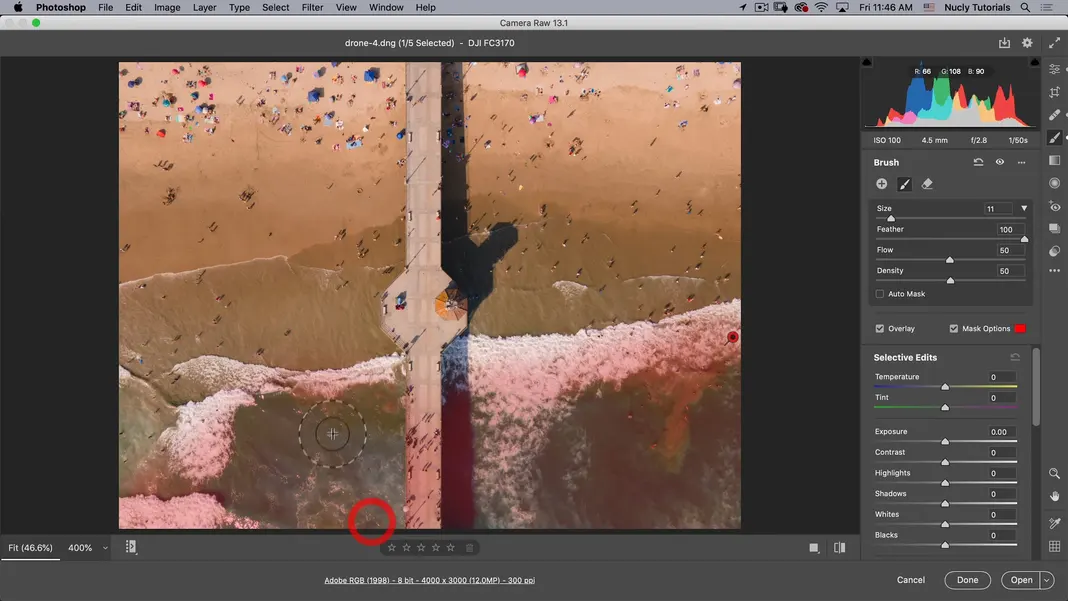This screenshot has width=1068, height=601.
Task: Click the Temperature slider handle
Action: tap(945, 387)
